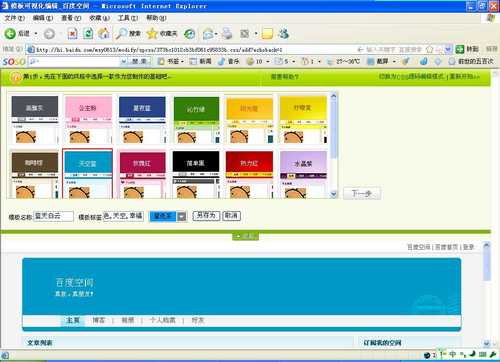Click the system tray moon icon
The height and width of the screenshot is (362, 500).
click(x=473, y=354)
